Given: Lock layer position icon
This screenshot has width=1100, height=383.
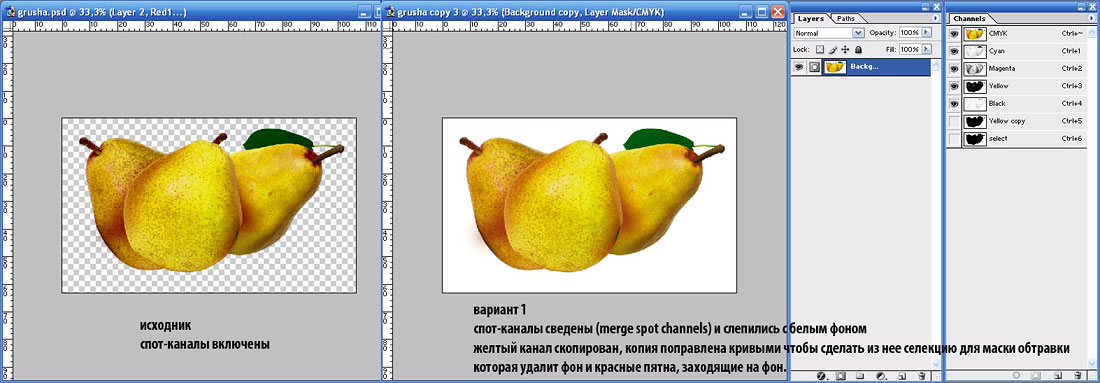Looking at the screenshot, I should 845,50.
